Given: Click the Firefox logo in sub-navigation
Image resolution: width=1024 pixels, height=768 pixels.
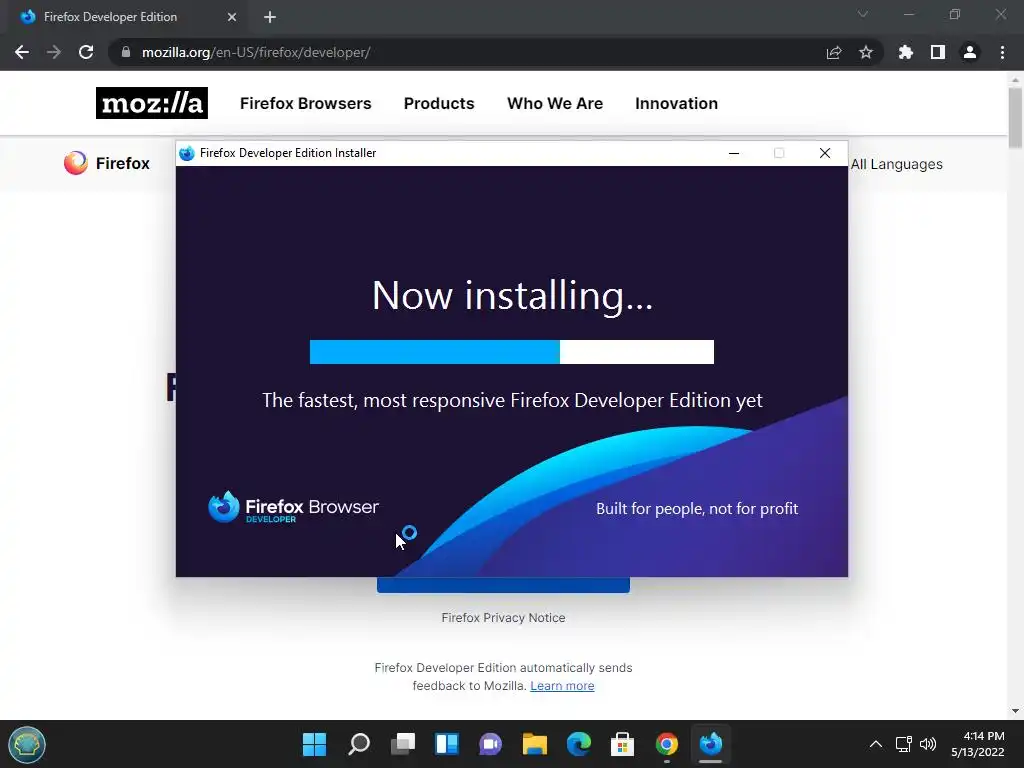Looking at the screenshot, I should point(107,163).
